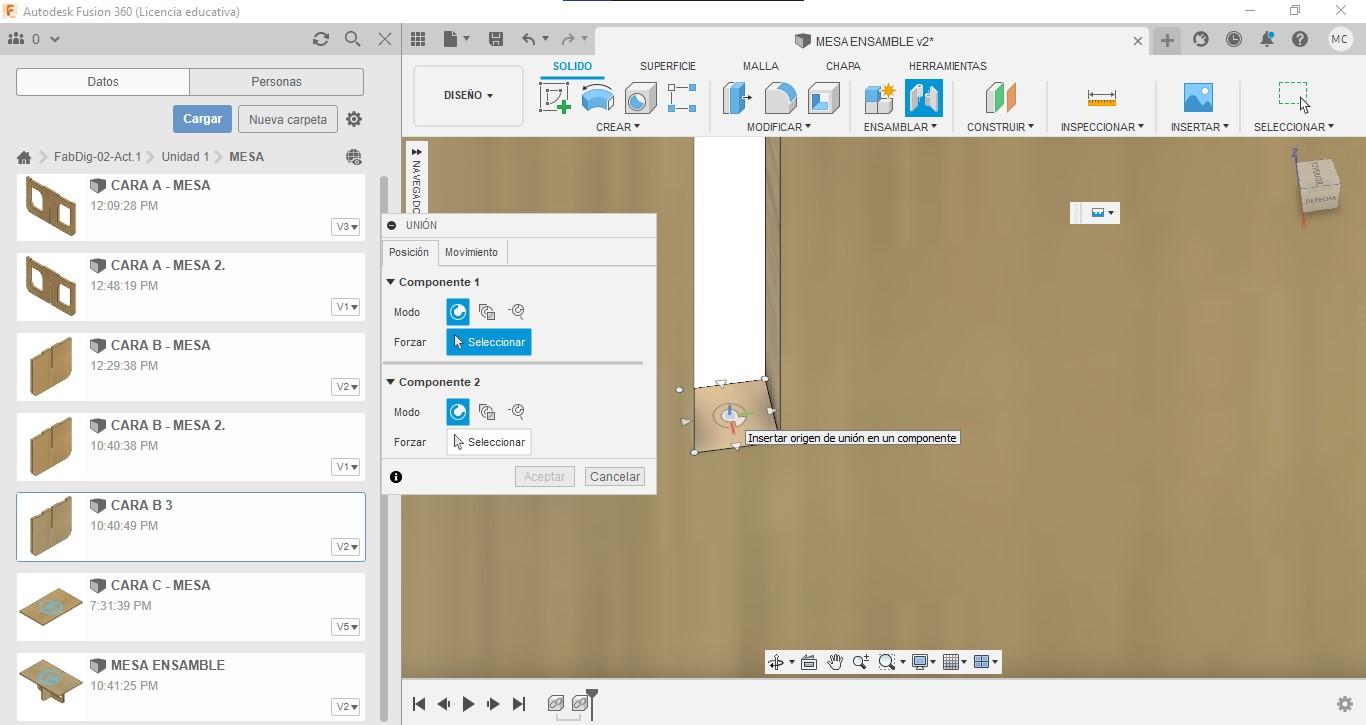Toggle Componente 1 Forzar Seleccionar
Viewport: 1366px width, 725px height.
489,342
